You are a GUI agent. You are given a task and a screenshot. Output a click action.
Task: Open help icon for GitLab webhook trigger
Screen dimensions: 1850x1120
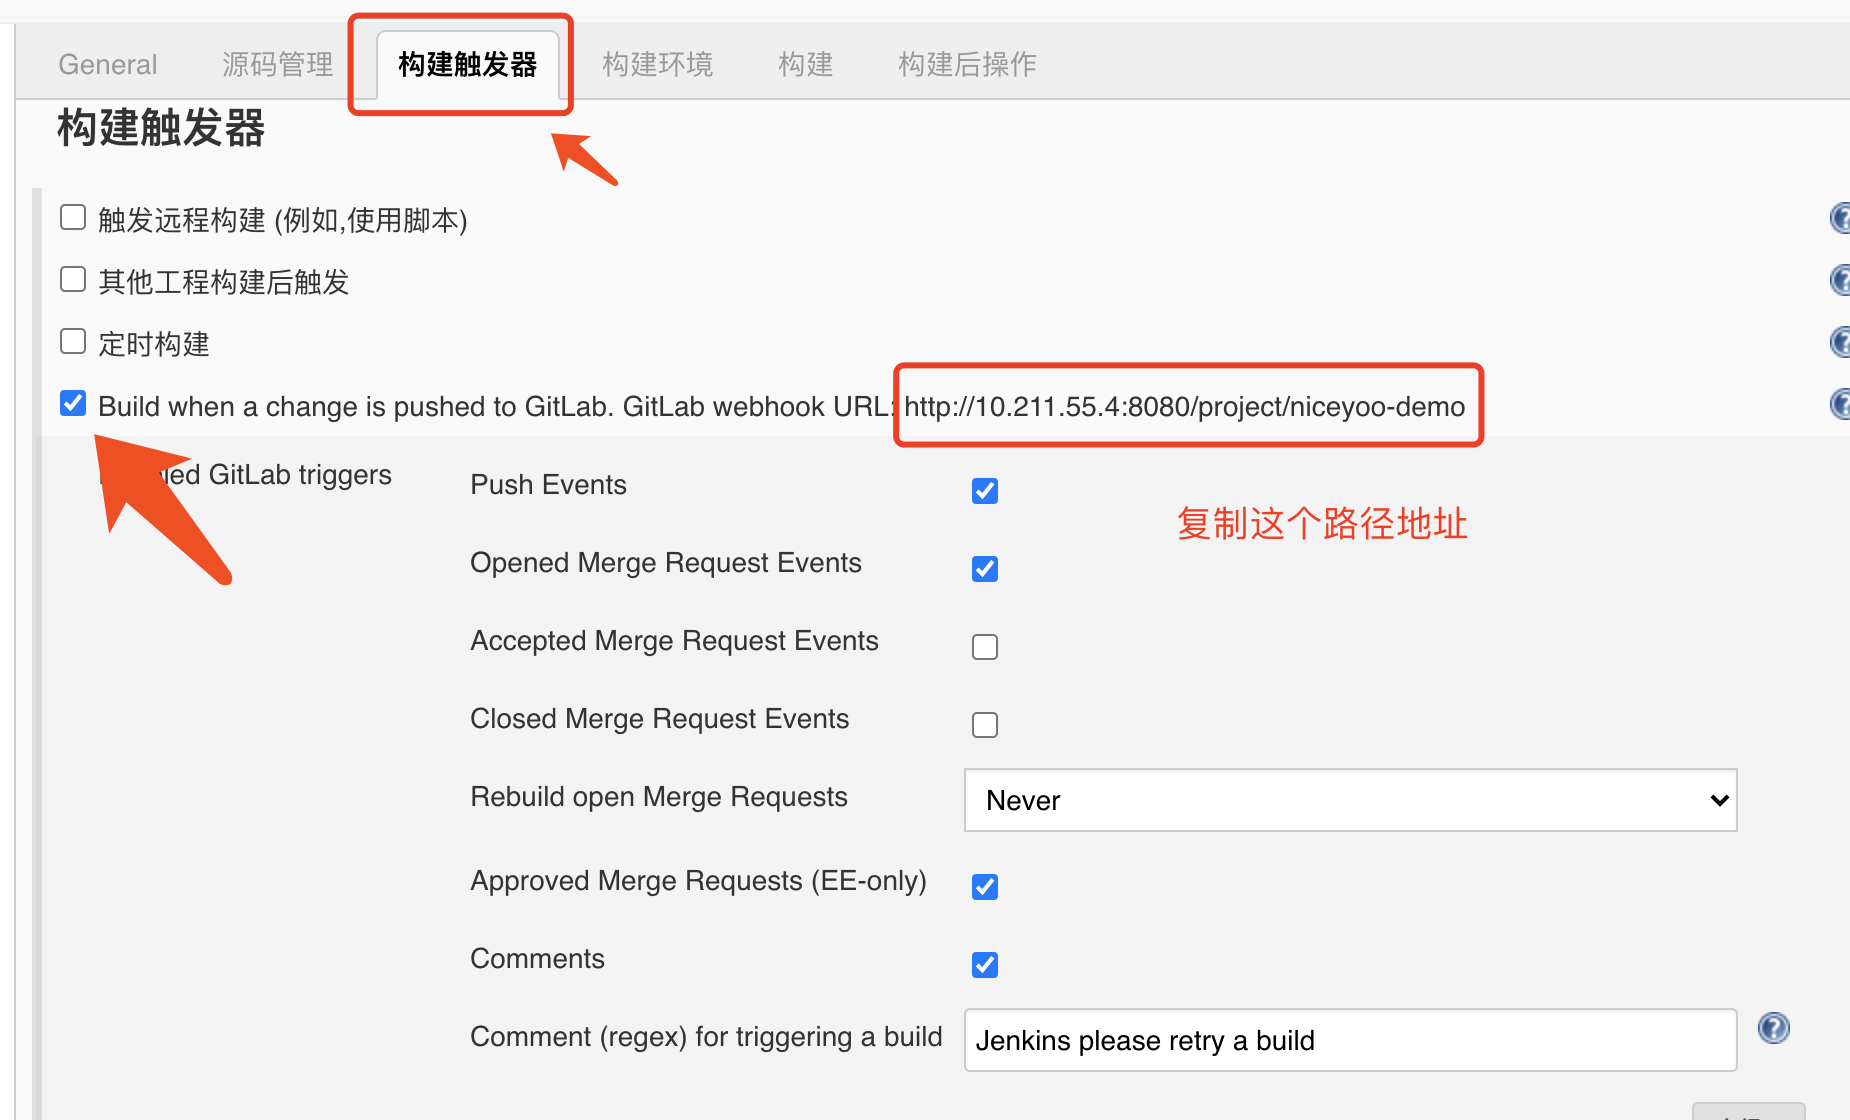(x=1840, y=404)
